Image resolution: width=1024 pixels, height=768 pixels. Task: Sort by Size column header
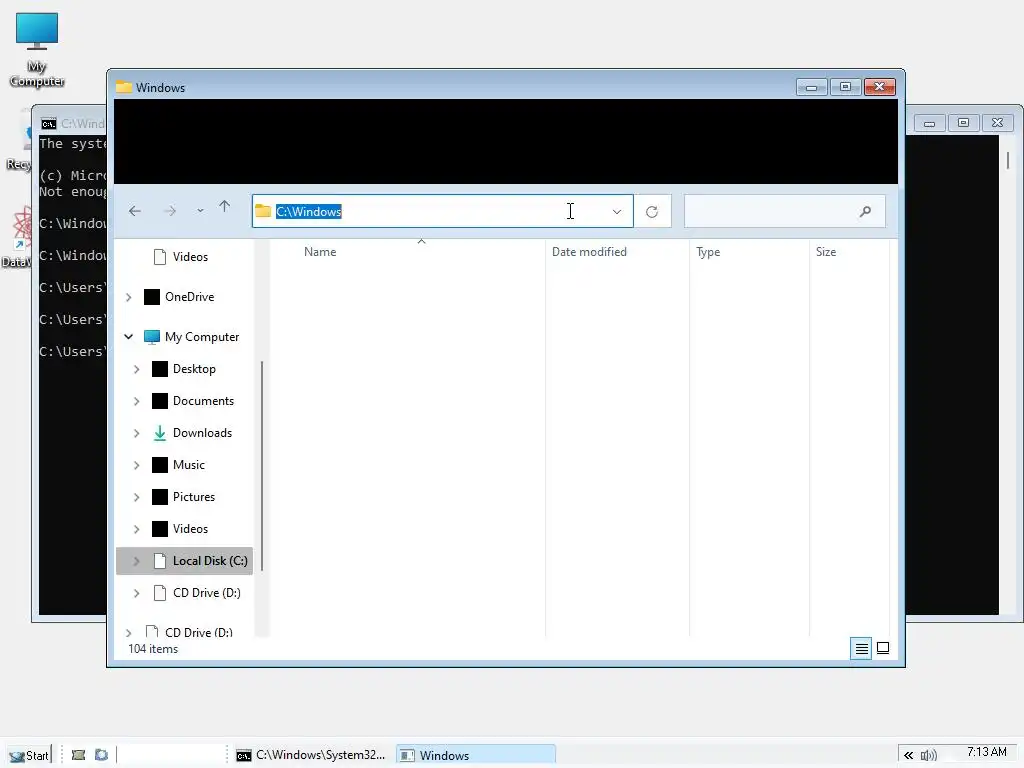pyautogui.click(x=825, y=252)
